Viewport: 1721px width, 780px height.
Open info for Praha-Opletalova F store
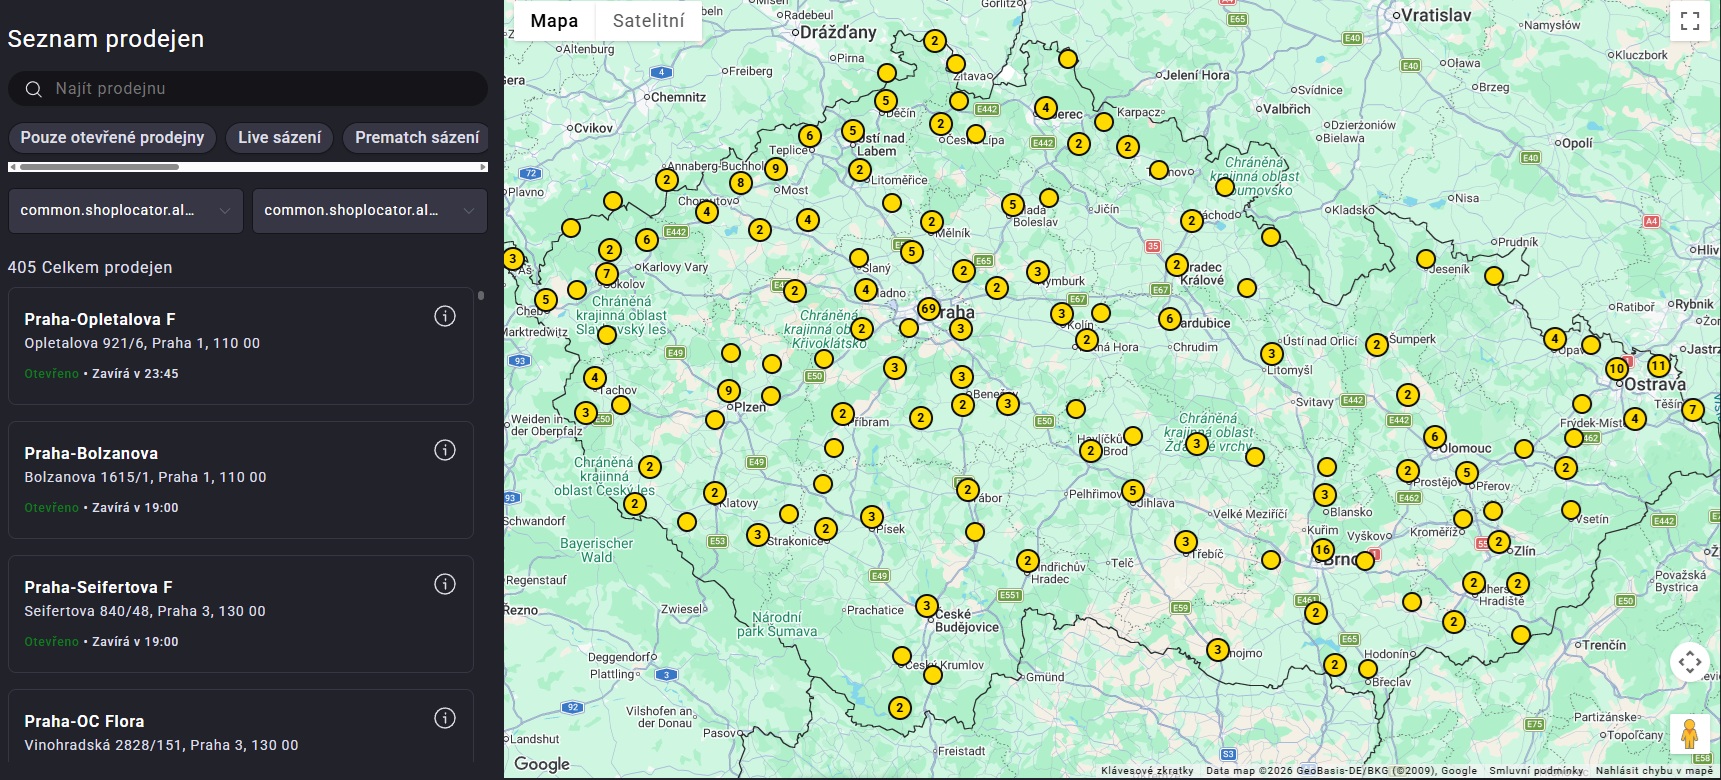[445, 316]
